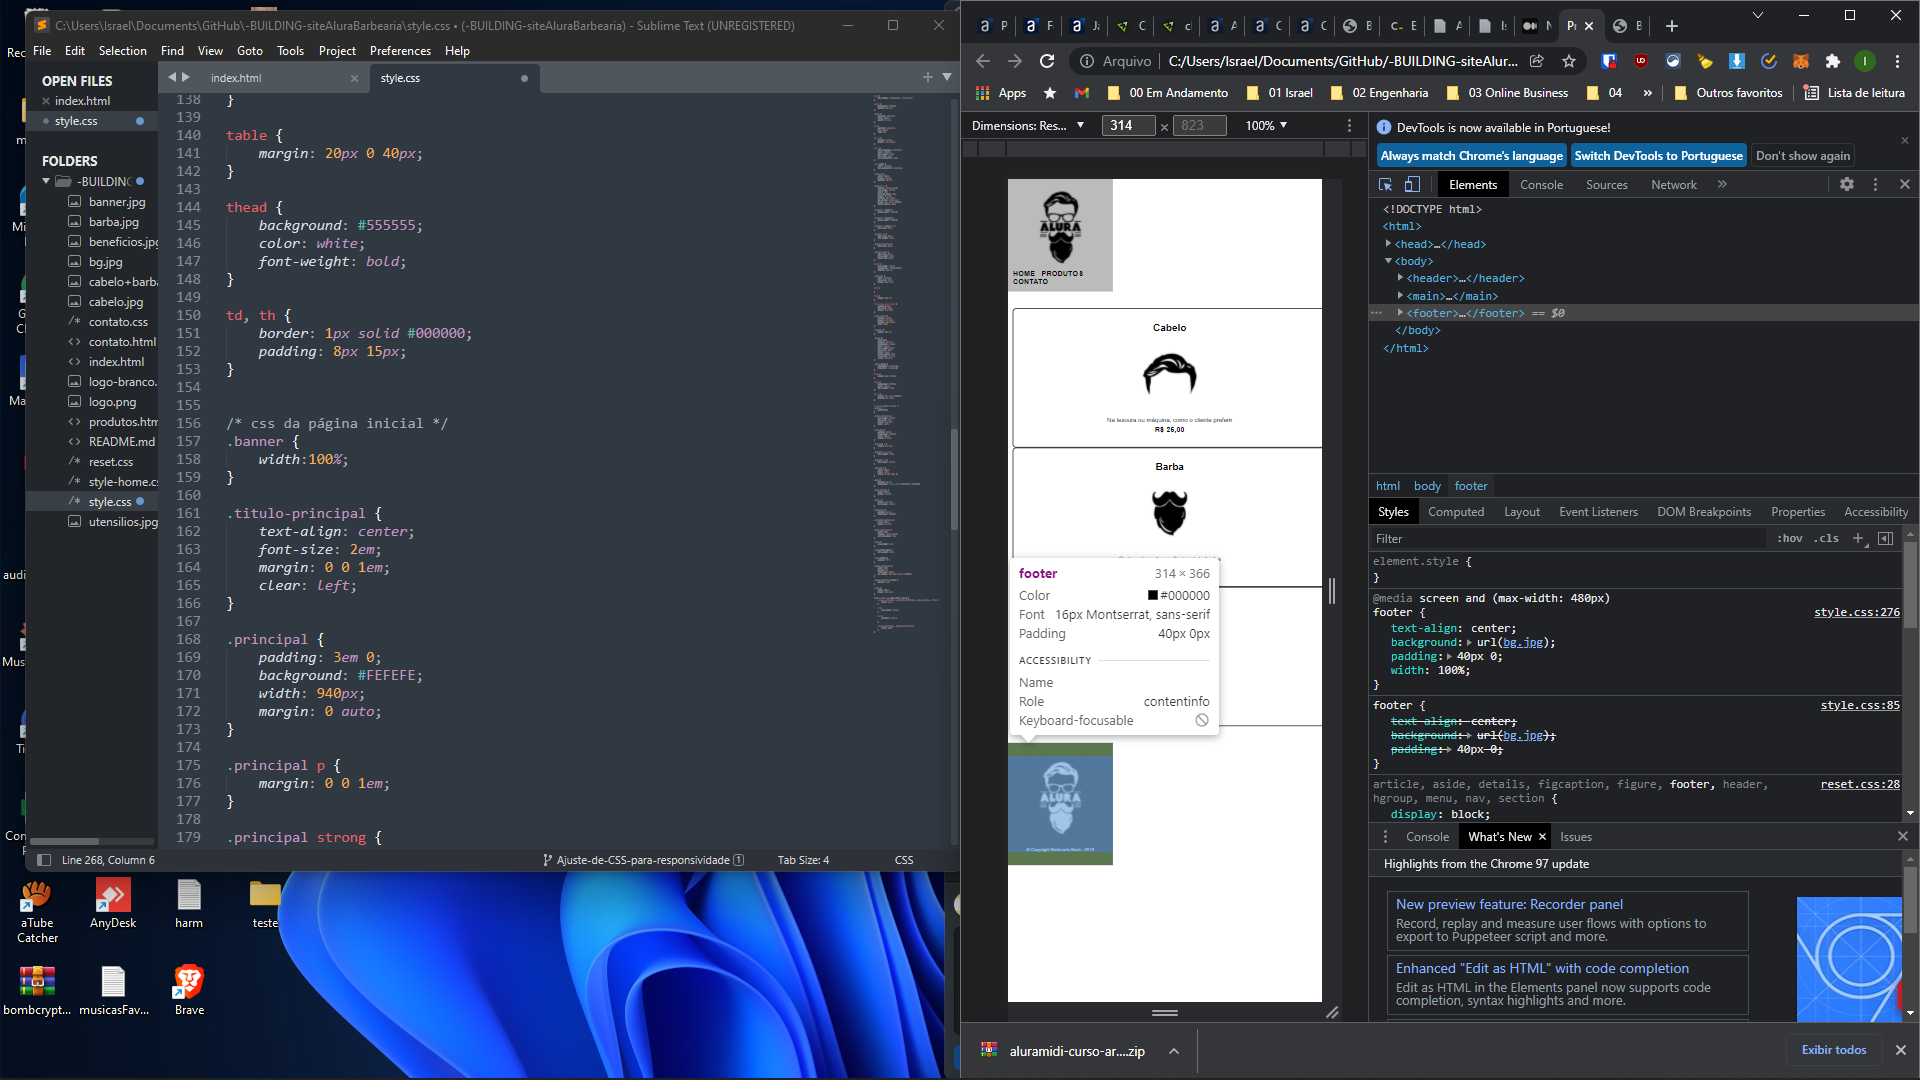Switch to the Network panel tab

click(1673, 185)
